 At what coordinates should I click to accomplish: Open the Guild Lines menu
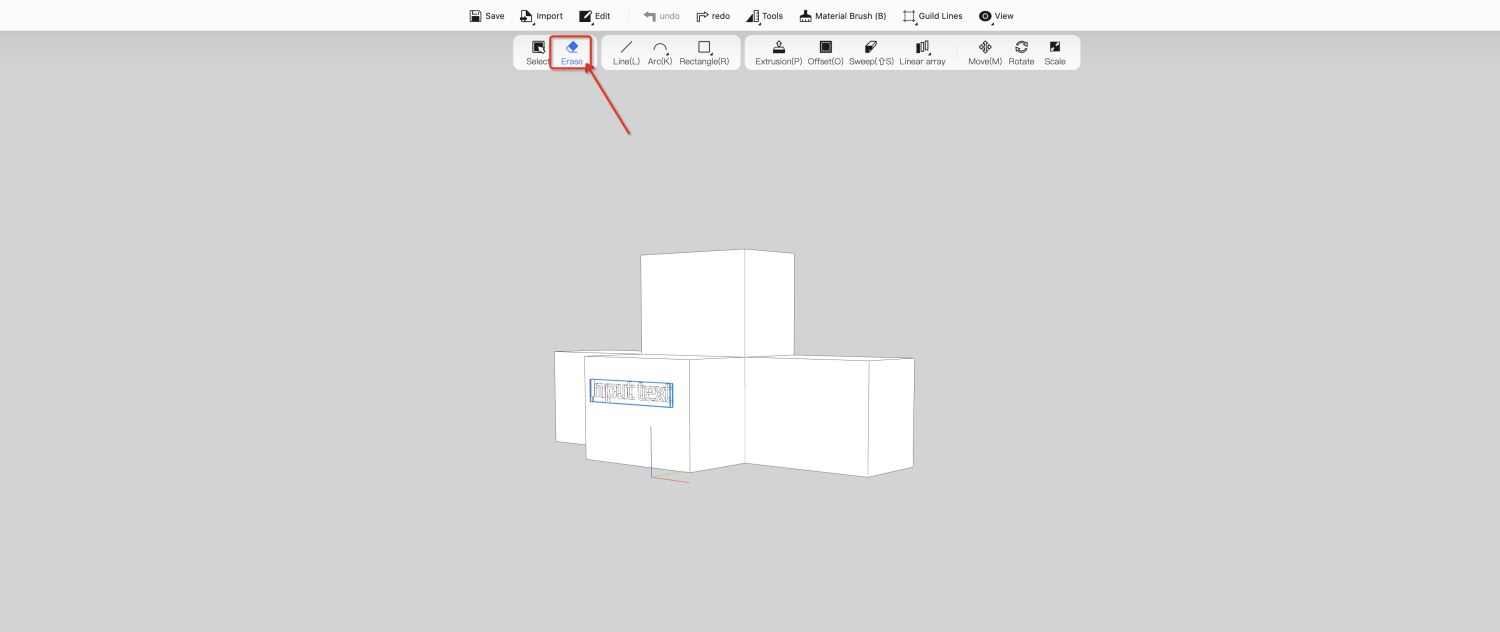pyautogui.click(x=932, y=16)
